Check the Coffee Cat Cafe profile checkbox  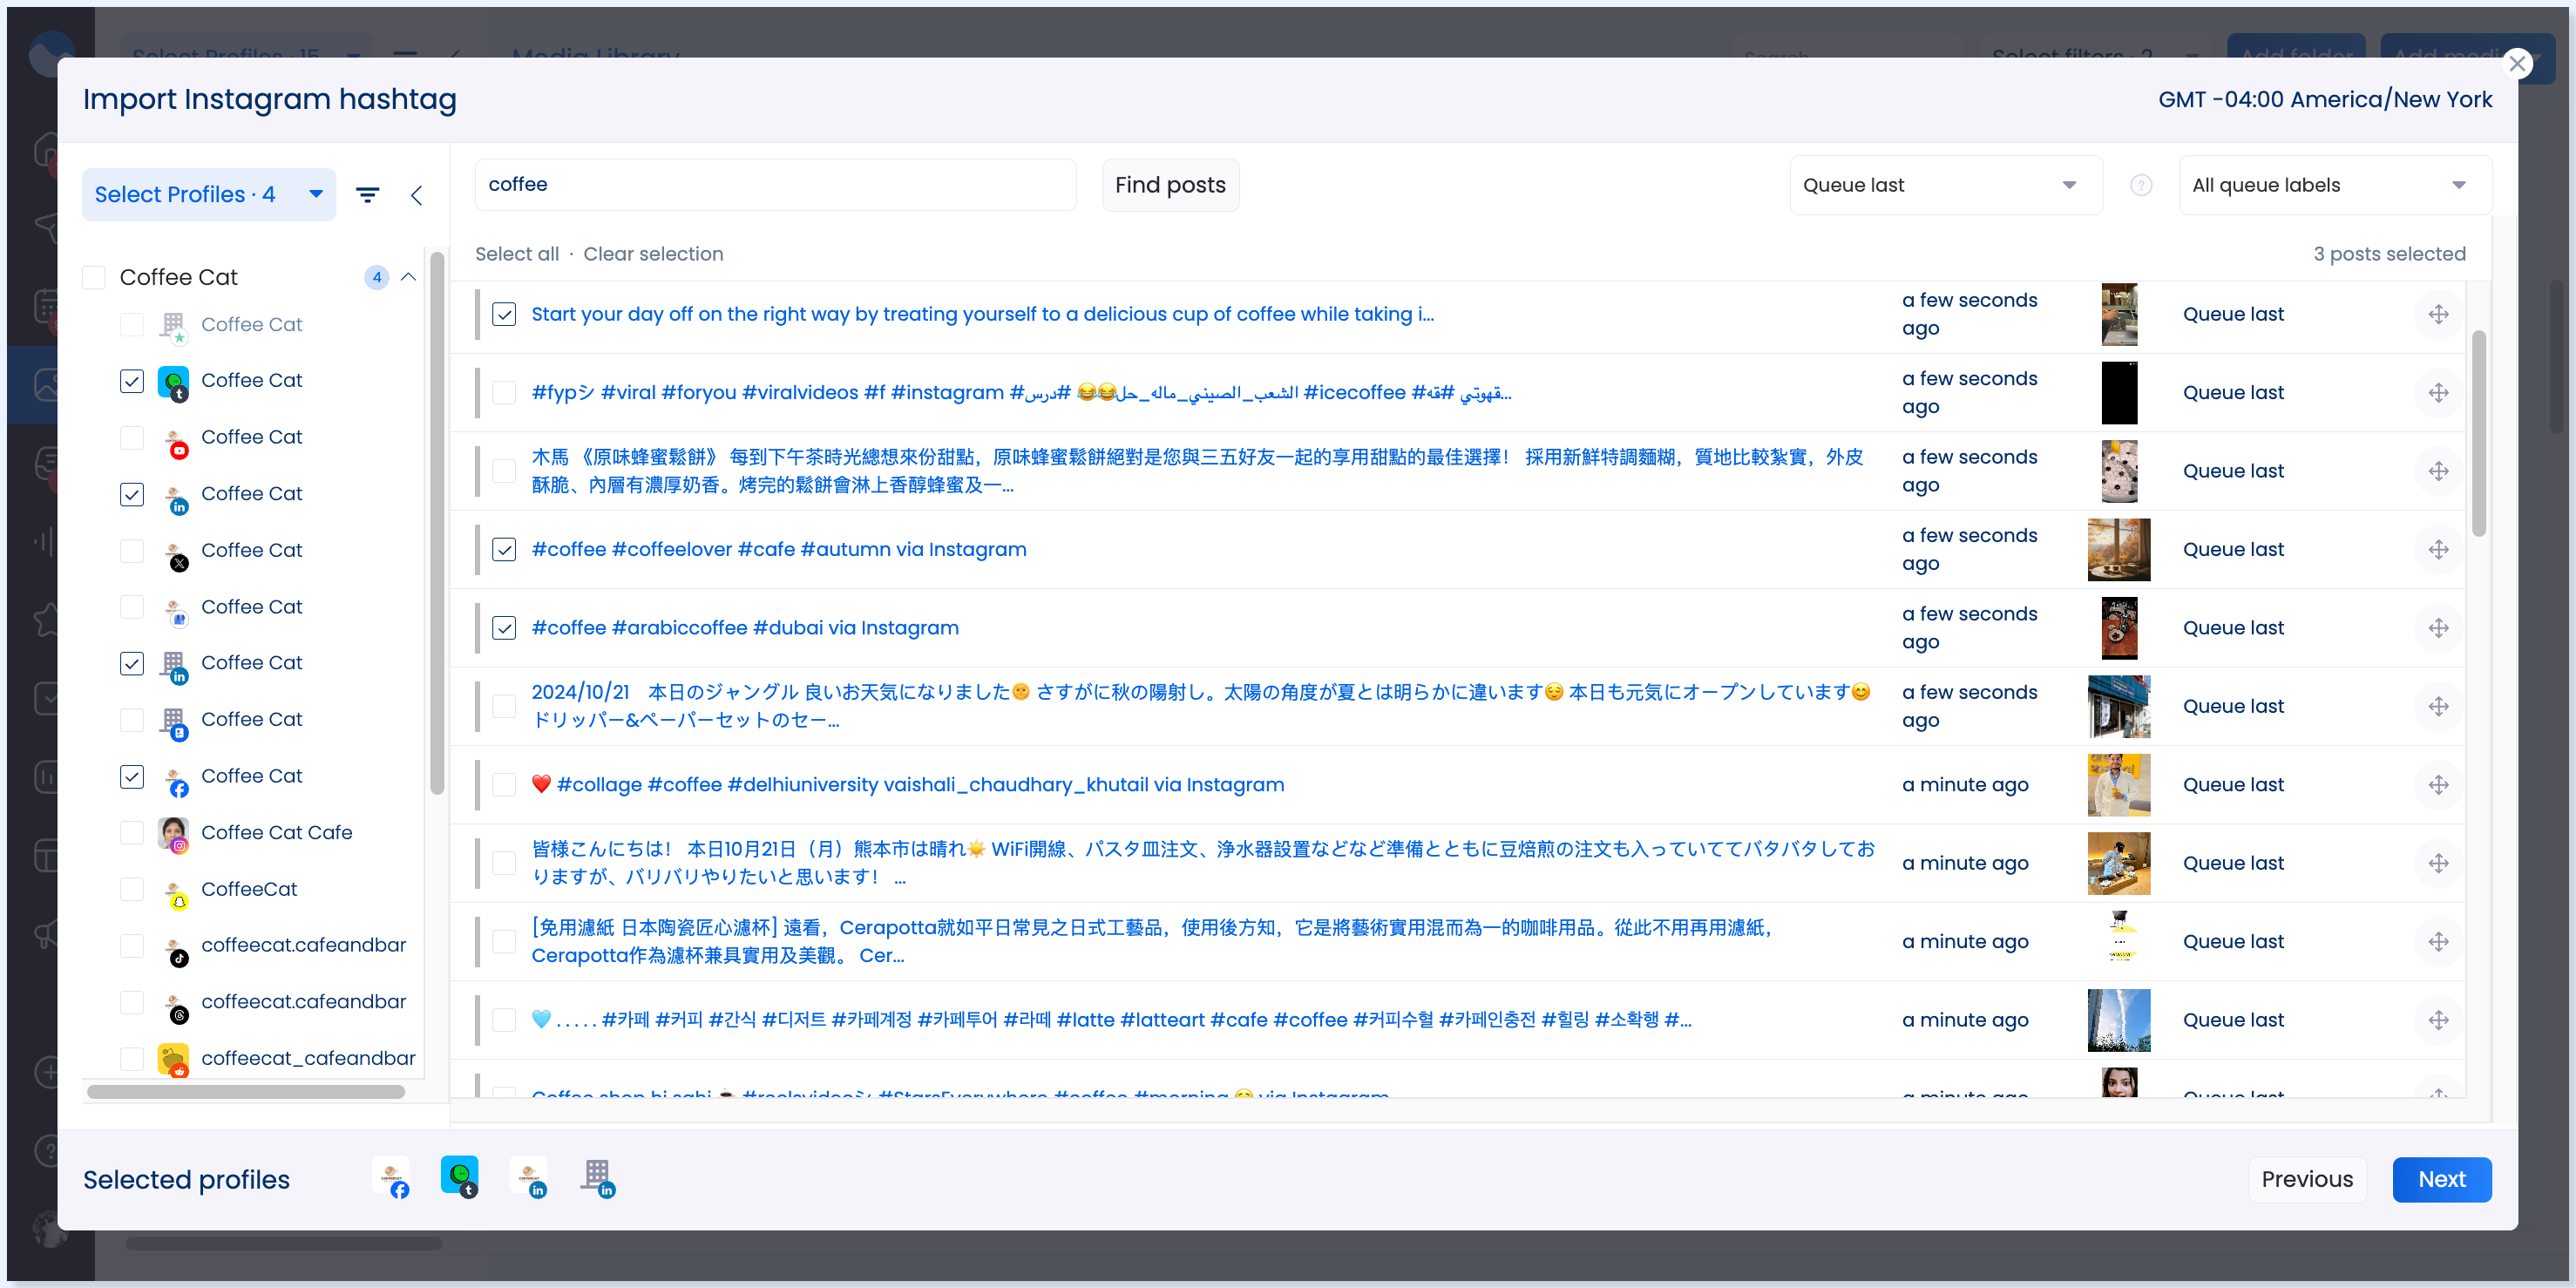[132, 833]
